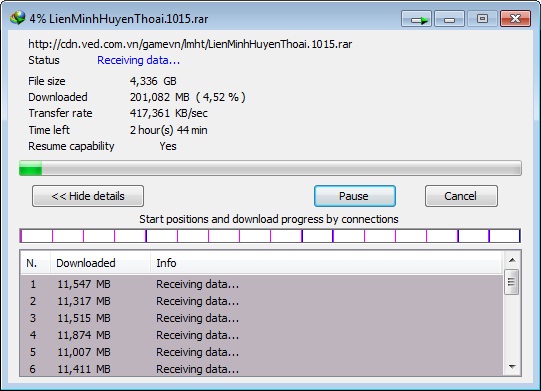Click the scroll down arrow in connections list
Viewport: 541px width, 391px height.
point(512,367)
